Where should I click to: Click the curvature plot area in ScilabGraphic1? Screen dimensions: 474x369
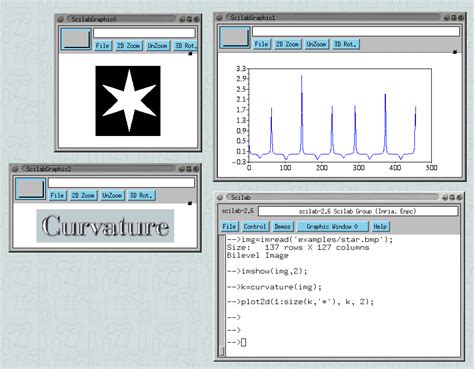click(340, 115)
